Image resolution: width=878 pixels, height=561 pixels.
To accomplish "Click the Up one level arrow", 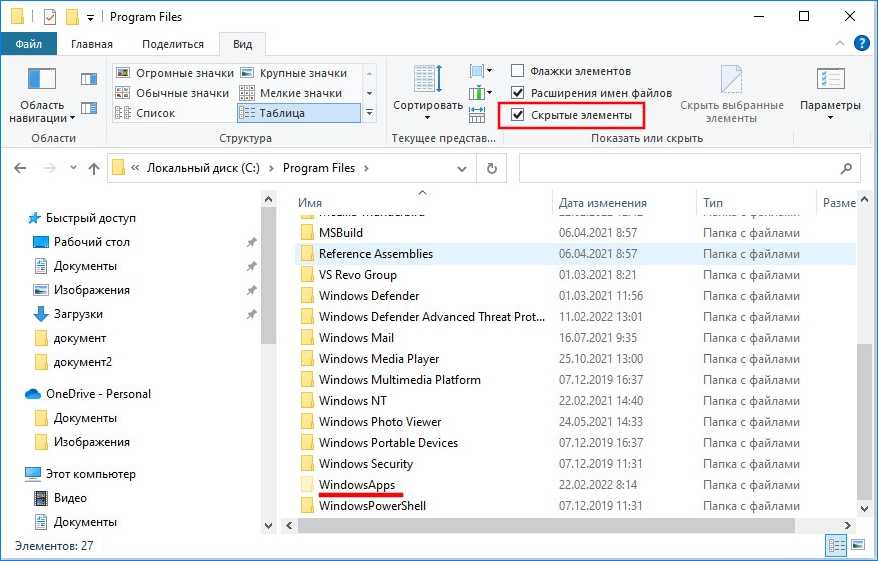I will 93,168.
